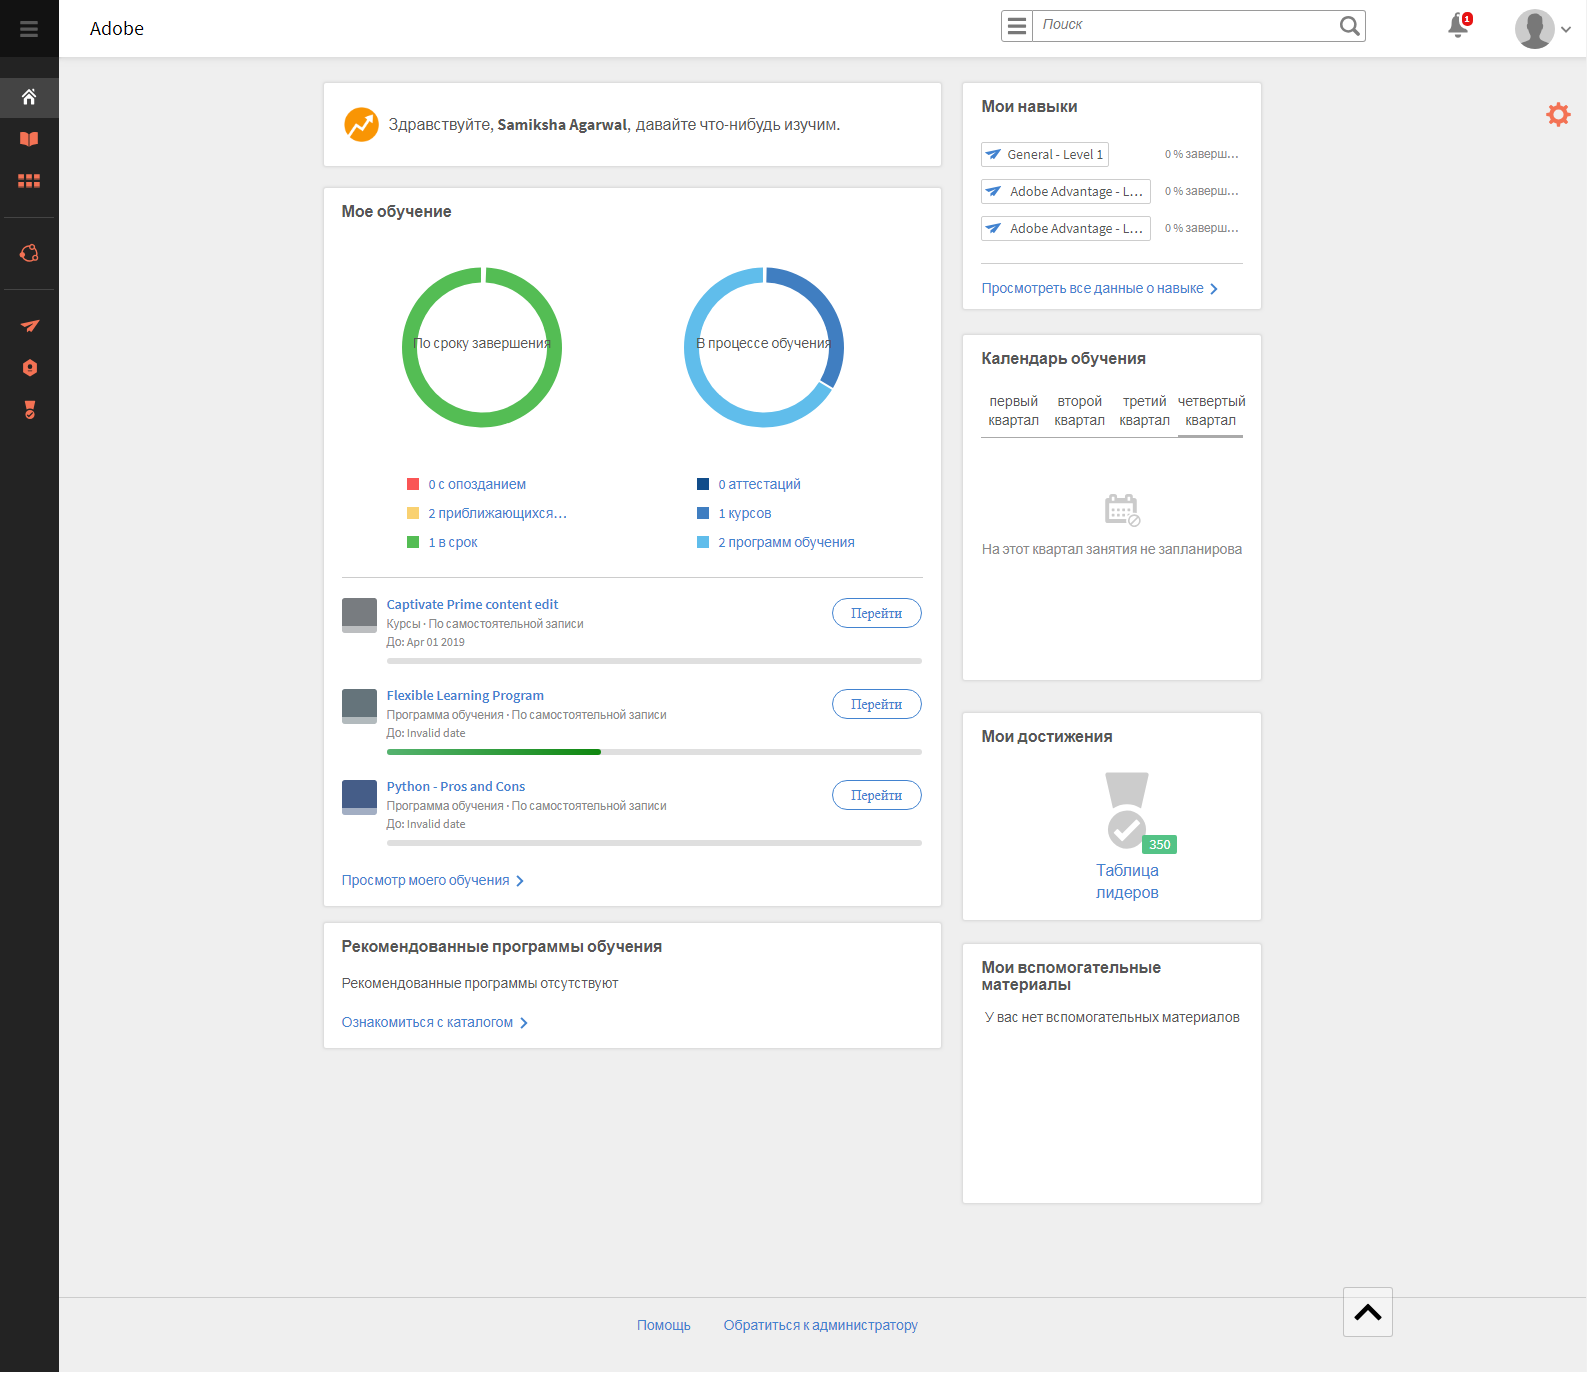Click Captivate Prime content edit progress bar
This screenshot has height=1373, width=1587.
(654, 661)
